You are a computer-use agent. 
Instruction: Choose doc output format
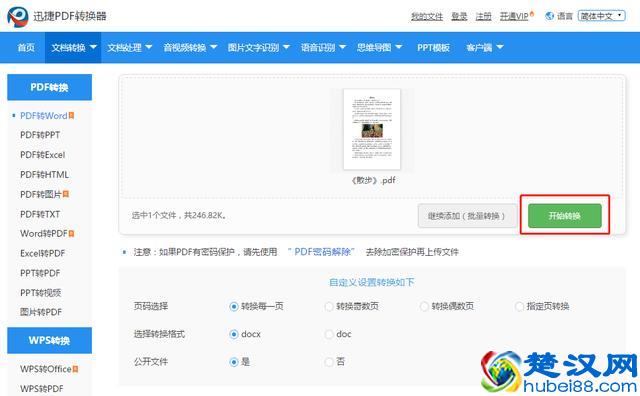tap(329, 334)
